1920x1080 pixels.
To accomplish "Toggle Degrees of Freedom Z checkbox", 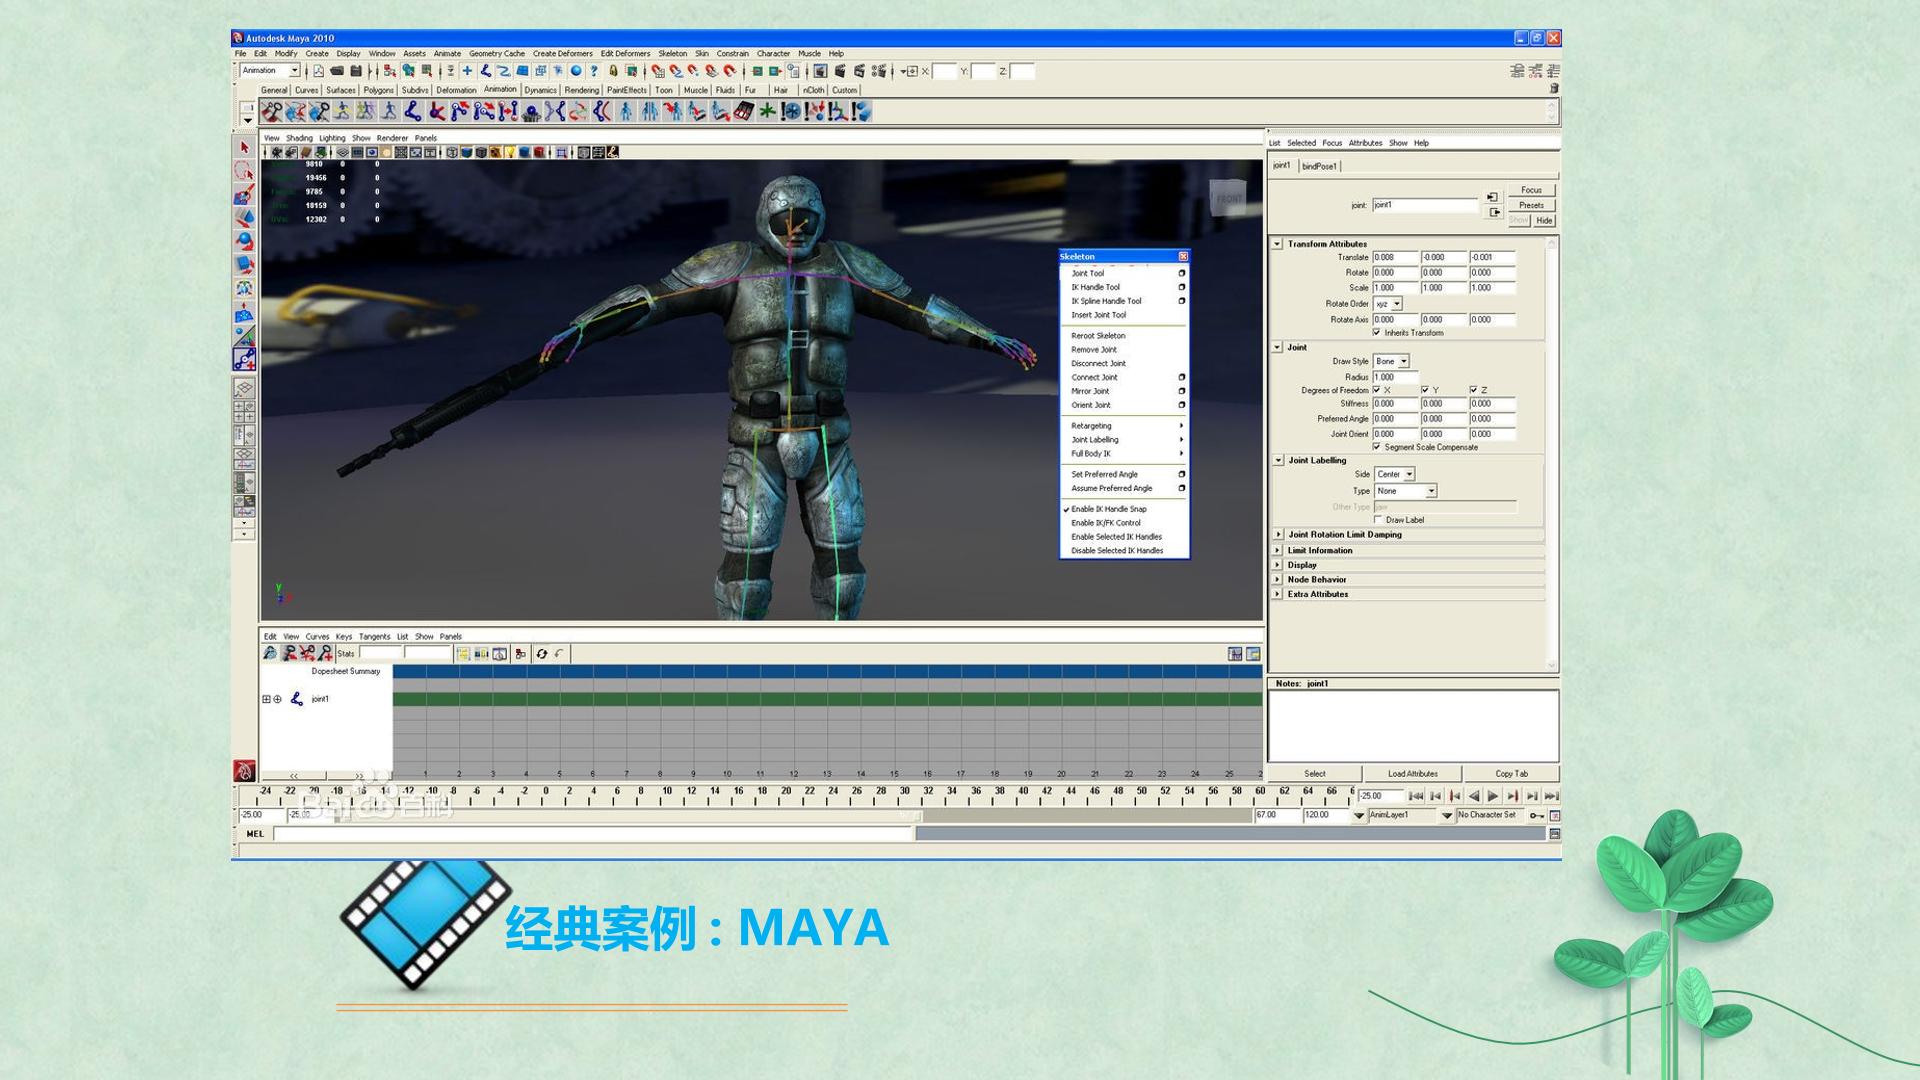I will (1473, 390).
